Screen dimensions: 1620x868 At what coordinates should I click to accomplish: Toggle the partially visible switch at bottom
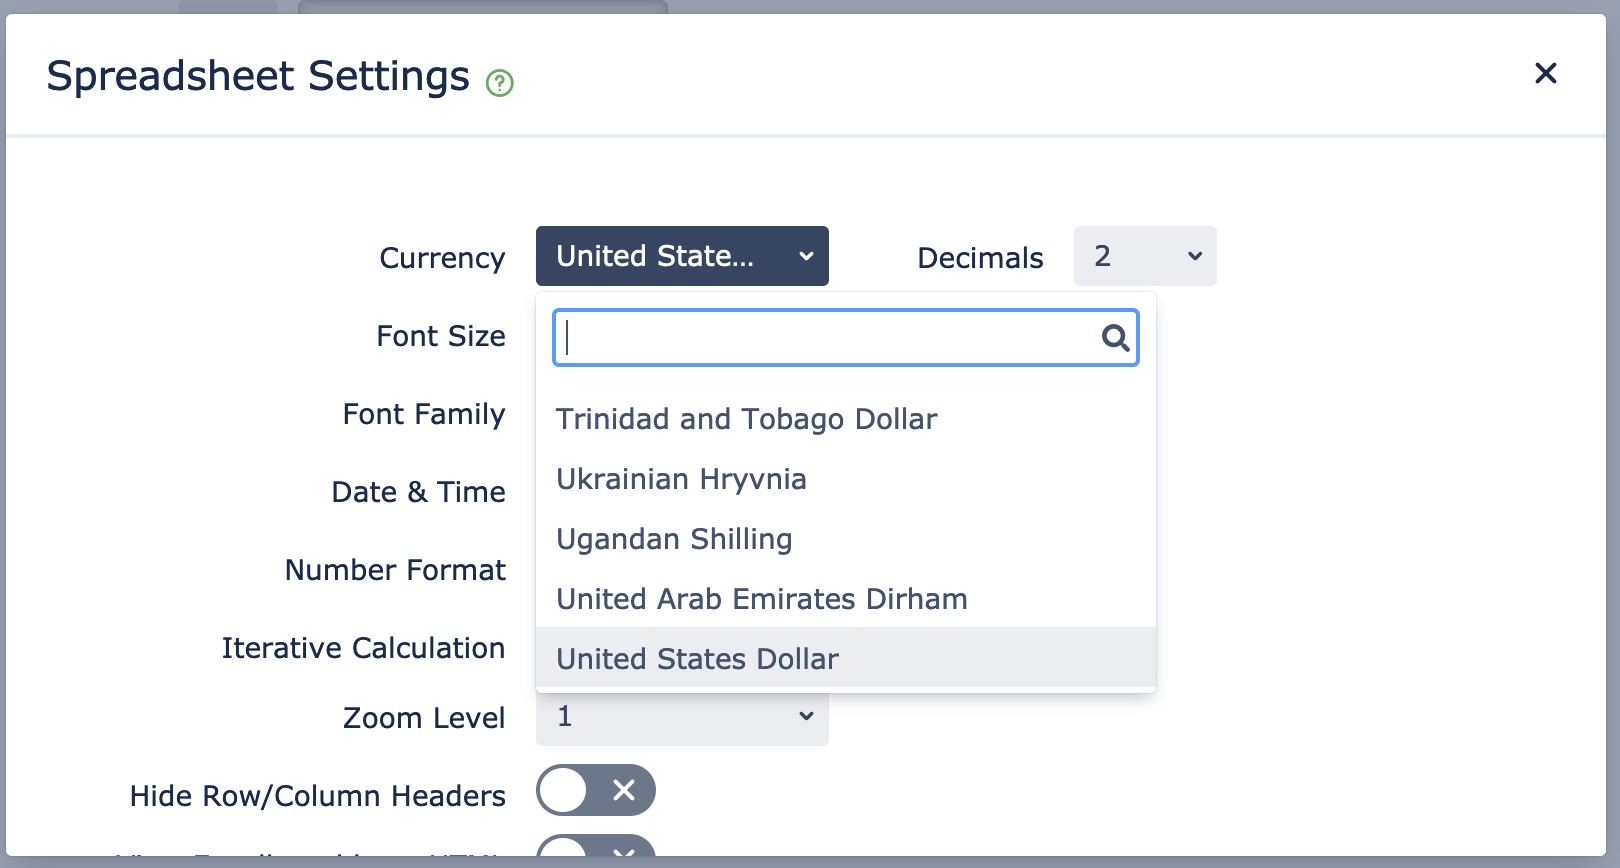pos(595,849)
